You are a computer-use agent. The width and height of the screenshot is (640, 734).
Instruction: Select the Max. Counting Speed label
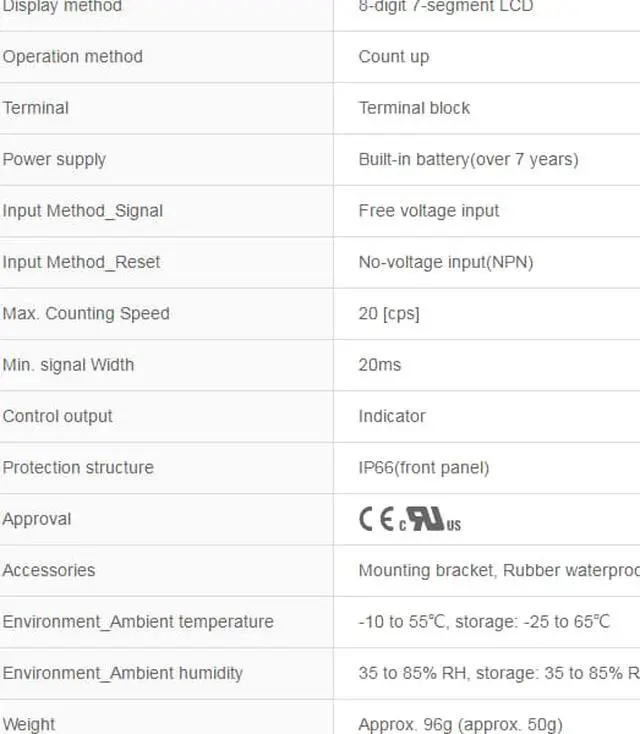point(86,314)
